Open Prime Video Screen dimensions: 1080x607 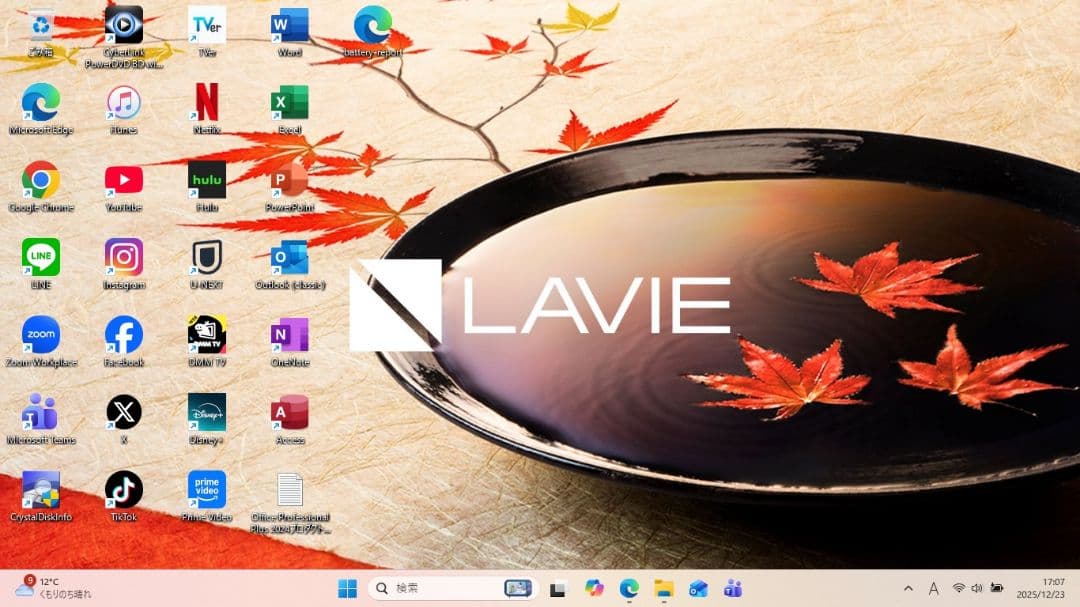[206, 490]
